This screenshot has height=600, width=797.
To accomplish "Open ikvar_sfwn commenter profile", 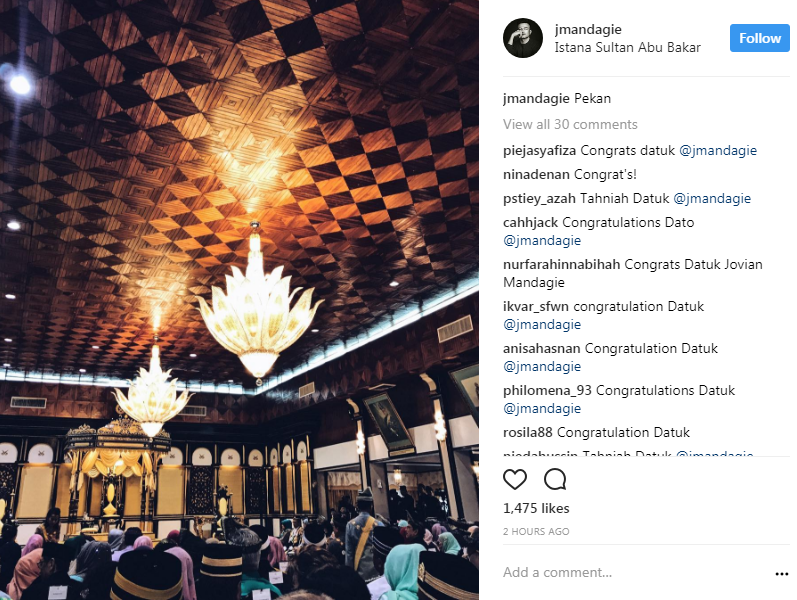I will pyautogui.click(x=536, y=307).
